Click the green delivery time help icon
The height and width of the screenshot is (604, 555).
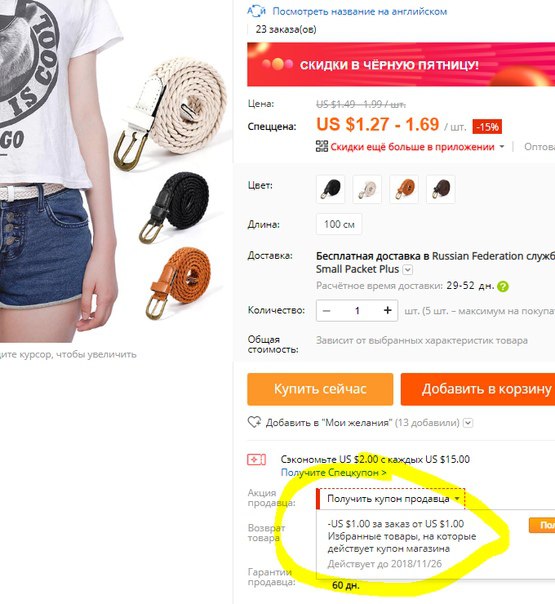503,286
